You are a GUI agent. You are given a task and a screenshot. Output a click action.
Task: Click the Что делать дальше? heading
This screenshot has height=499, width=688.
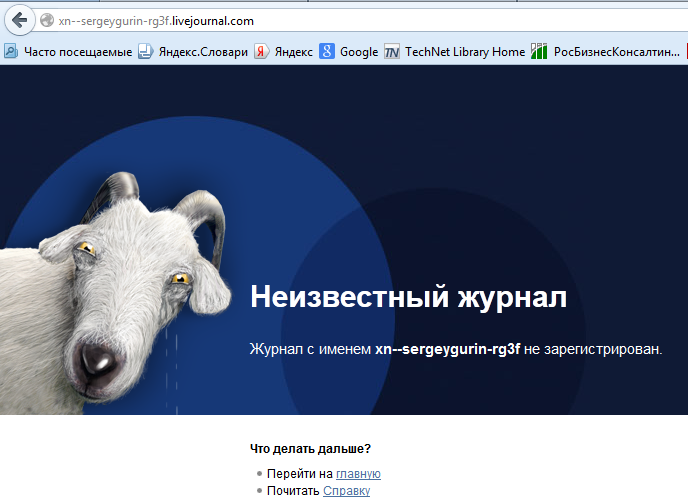point(310,449)
